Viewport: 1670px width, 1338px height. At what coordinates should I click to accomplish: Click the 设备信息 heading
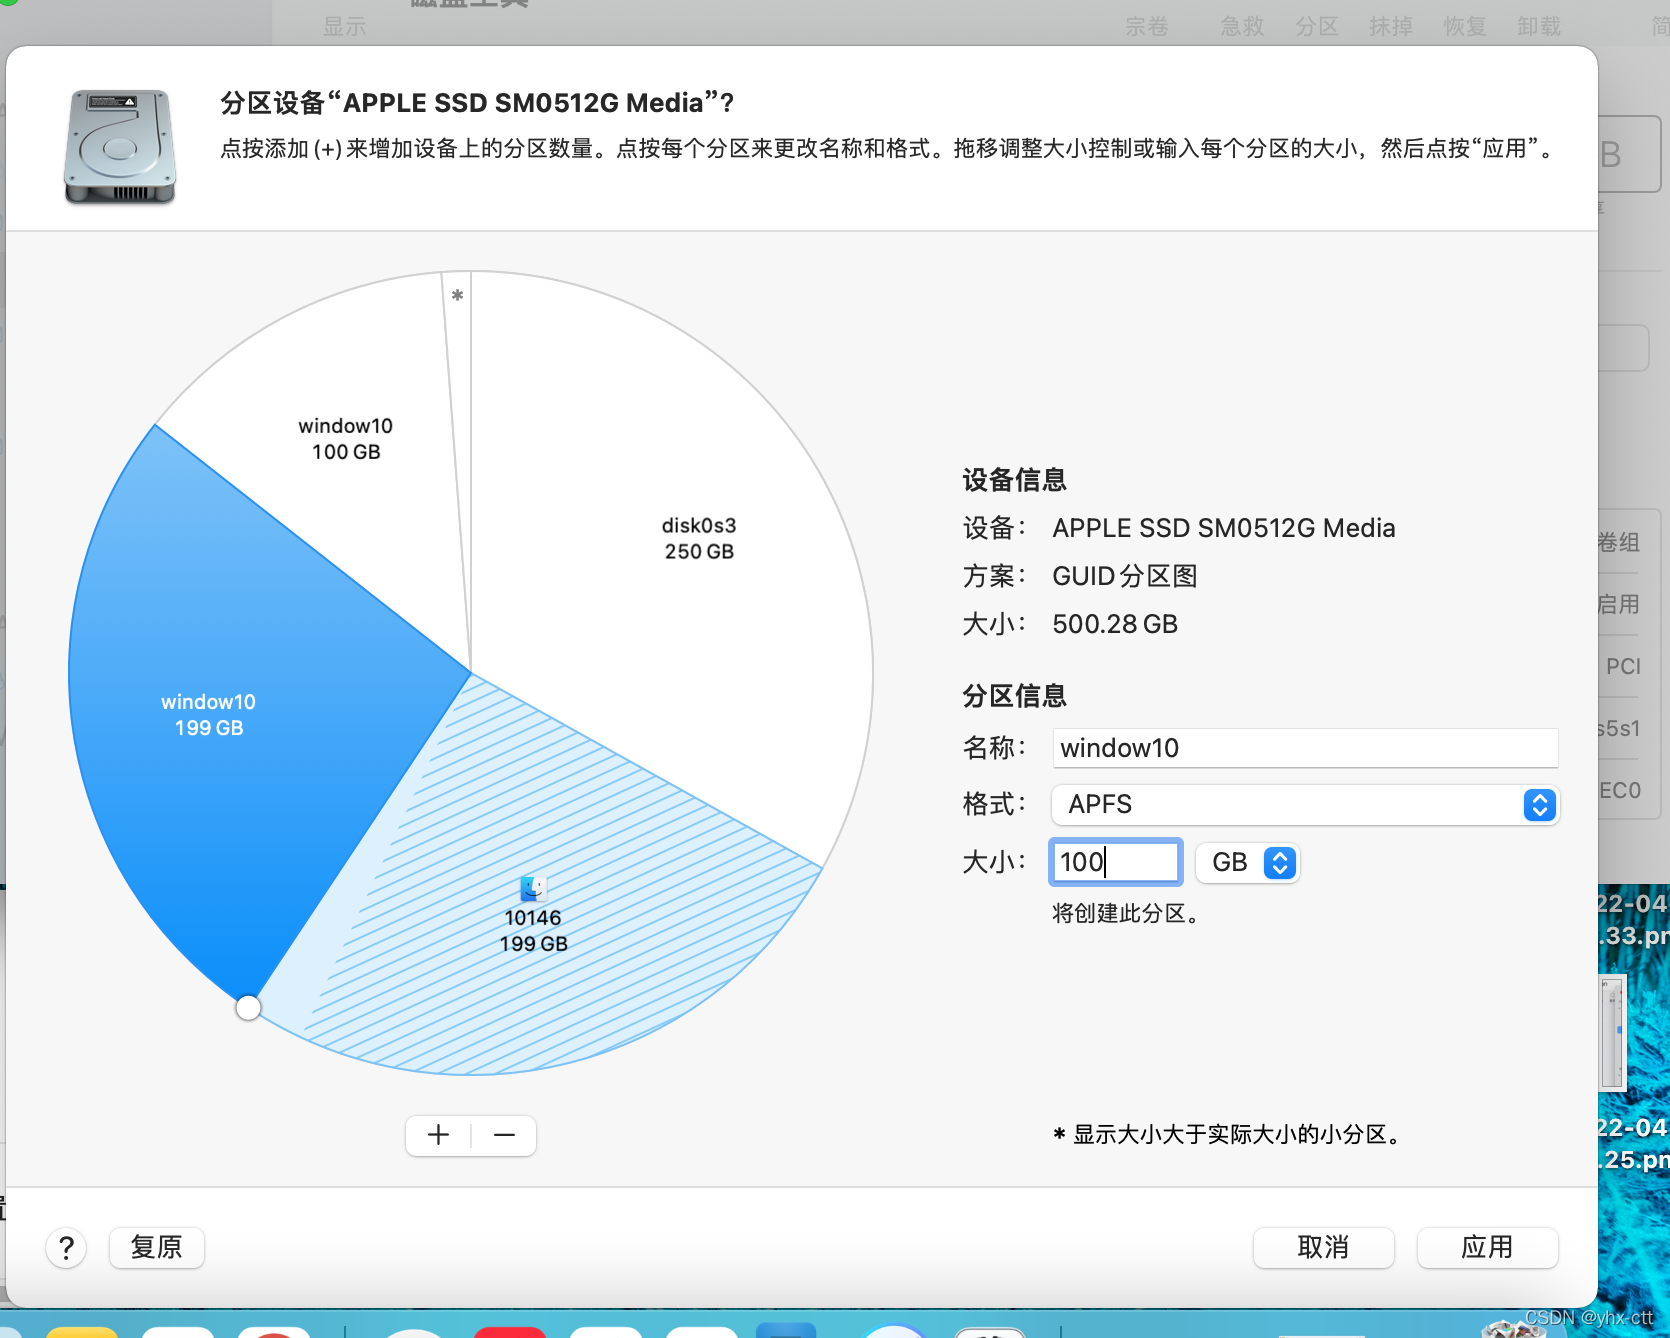click(x=1014, y=480)
